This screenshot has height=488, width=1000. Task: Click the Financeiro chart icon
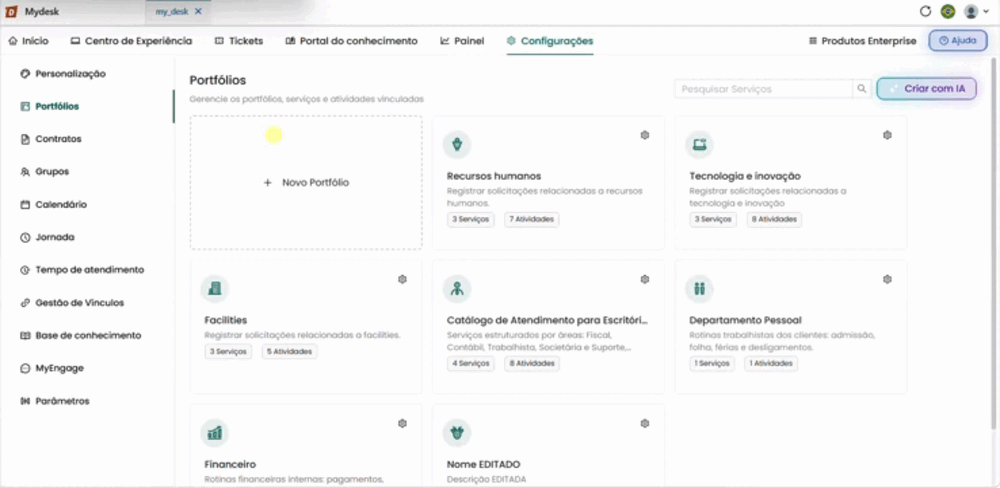click(215, 433)
